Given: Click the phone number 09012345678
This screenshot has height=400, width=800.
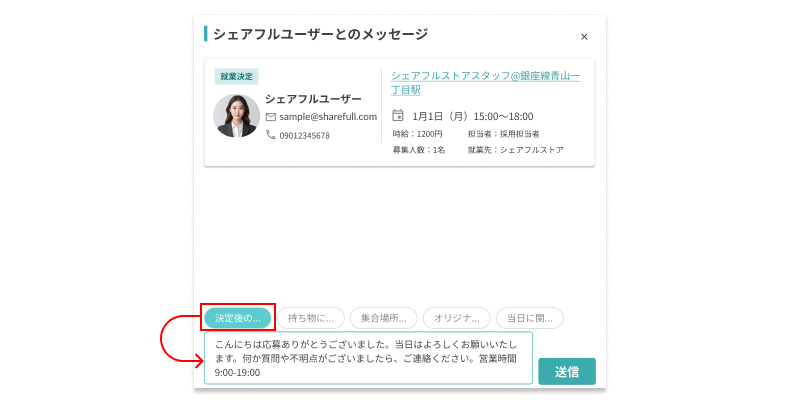Looking at the screenshot, I should point(304,136).
